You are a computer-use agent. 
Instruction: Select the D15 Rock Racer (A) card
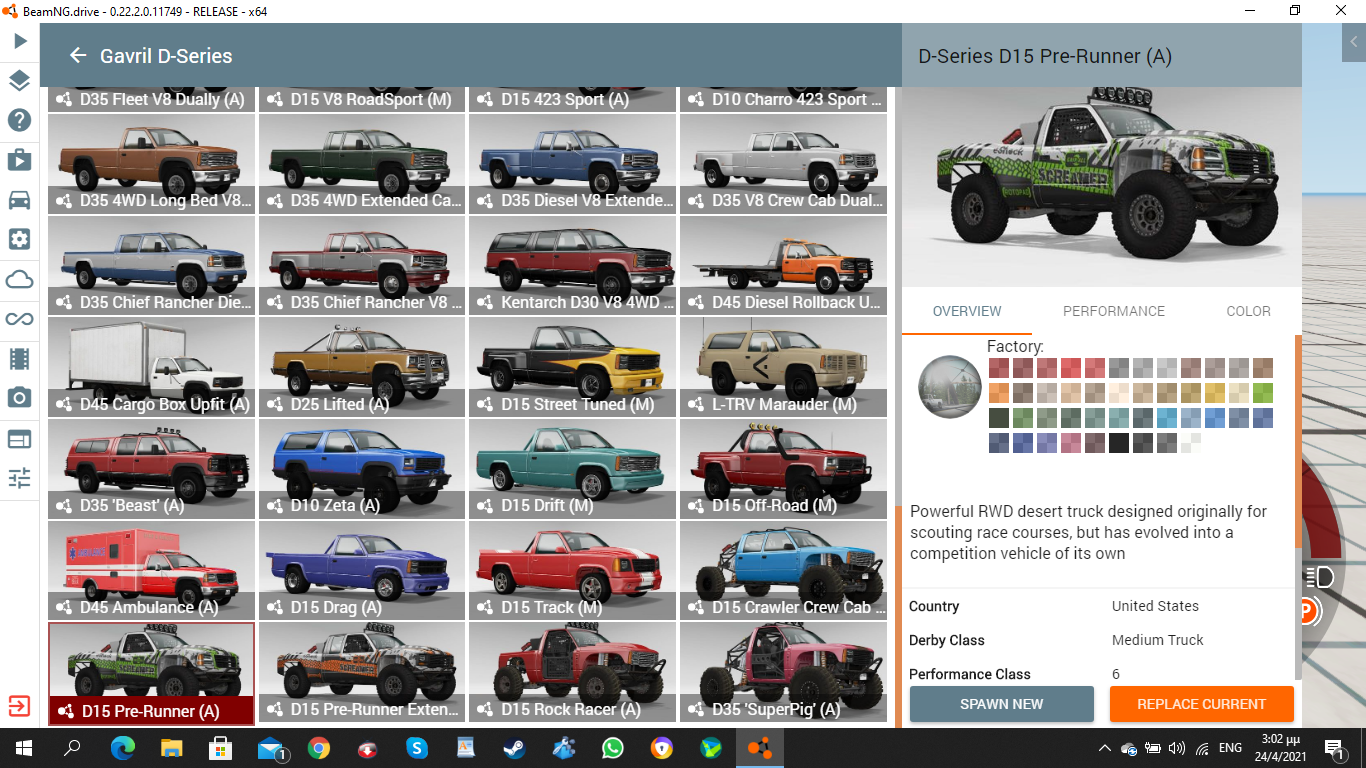click(x=572, y=672)
